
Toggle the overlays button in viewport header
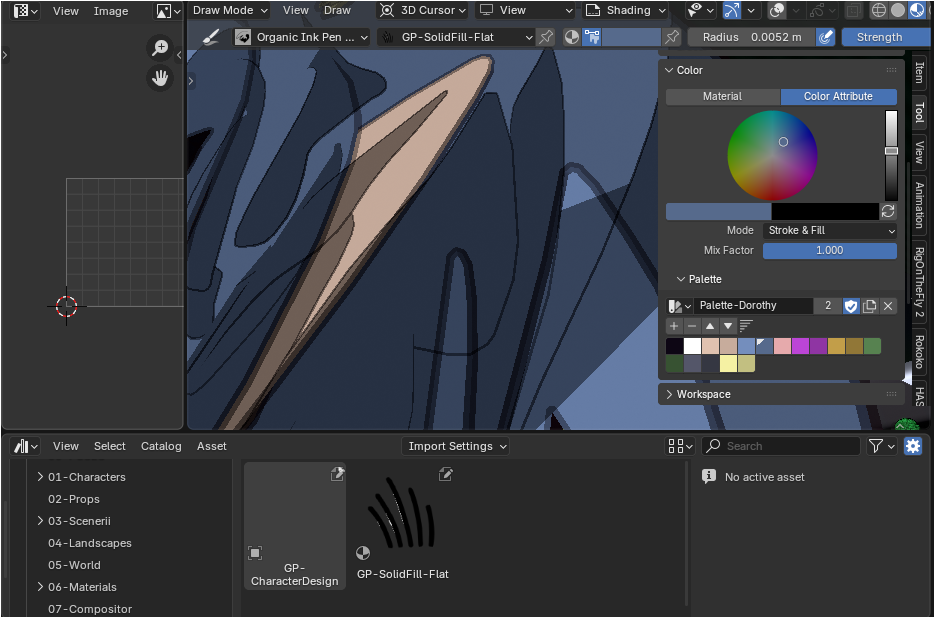[x=777, y=10]
